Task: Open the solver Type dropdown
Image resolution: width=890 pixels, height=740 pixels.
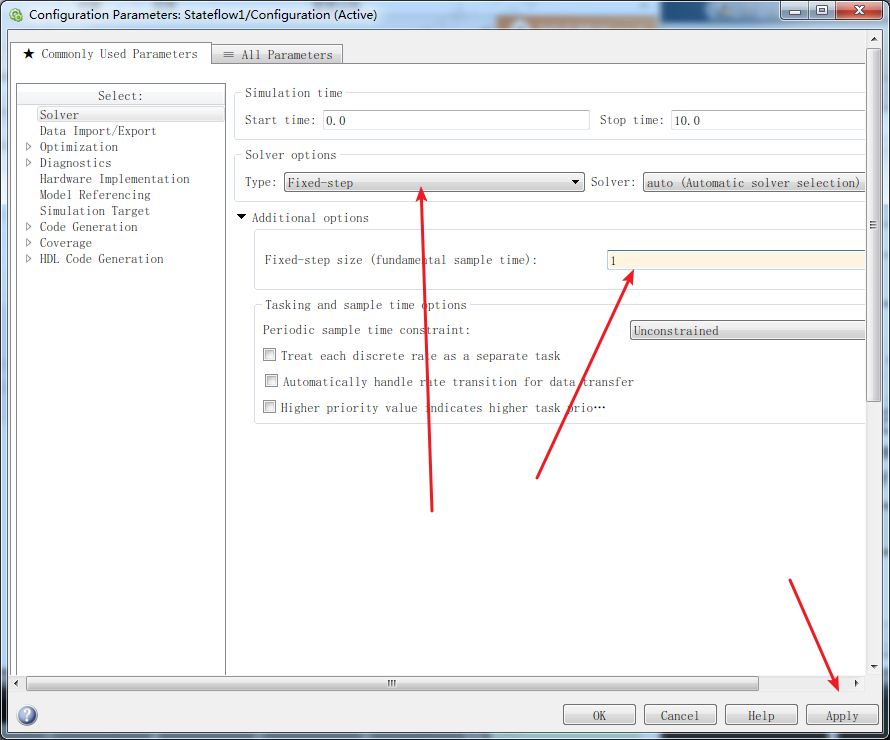Action: 434,182
